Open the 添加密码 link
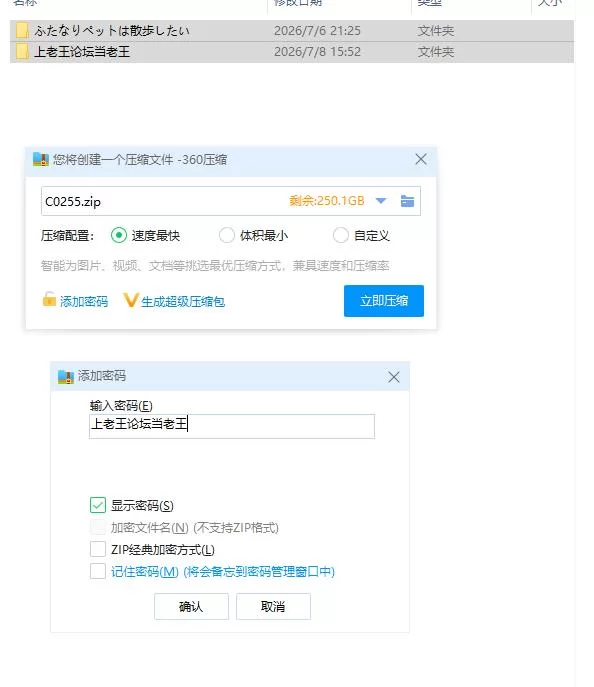The image size is (594, 687). [x=84, y=301]
